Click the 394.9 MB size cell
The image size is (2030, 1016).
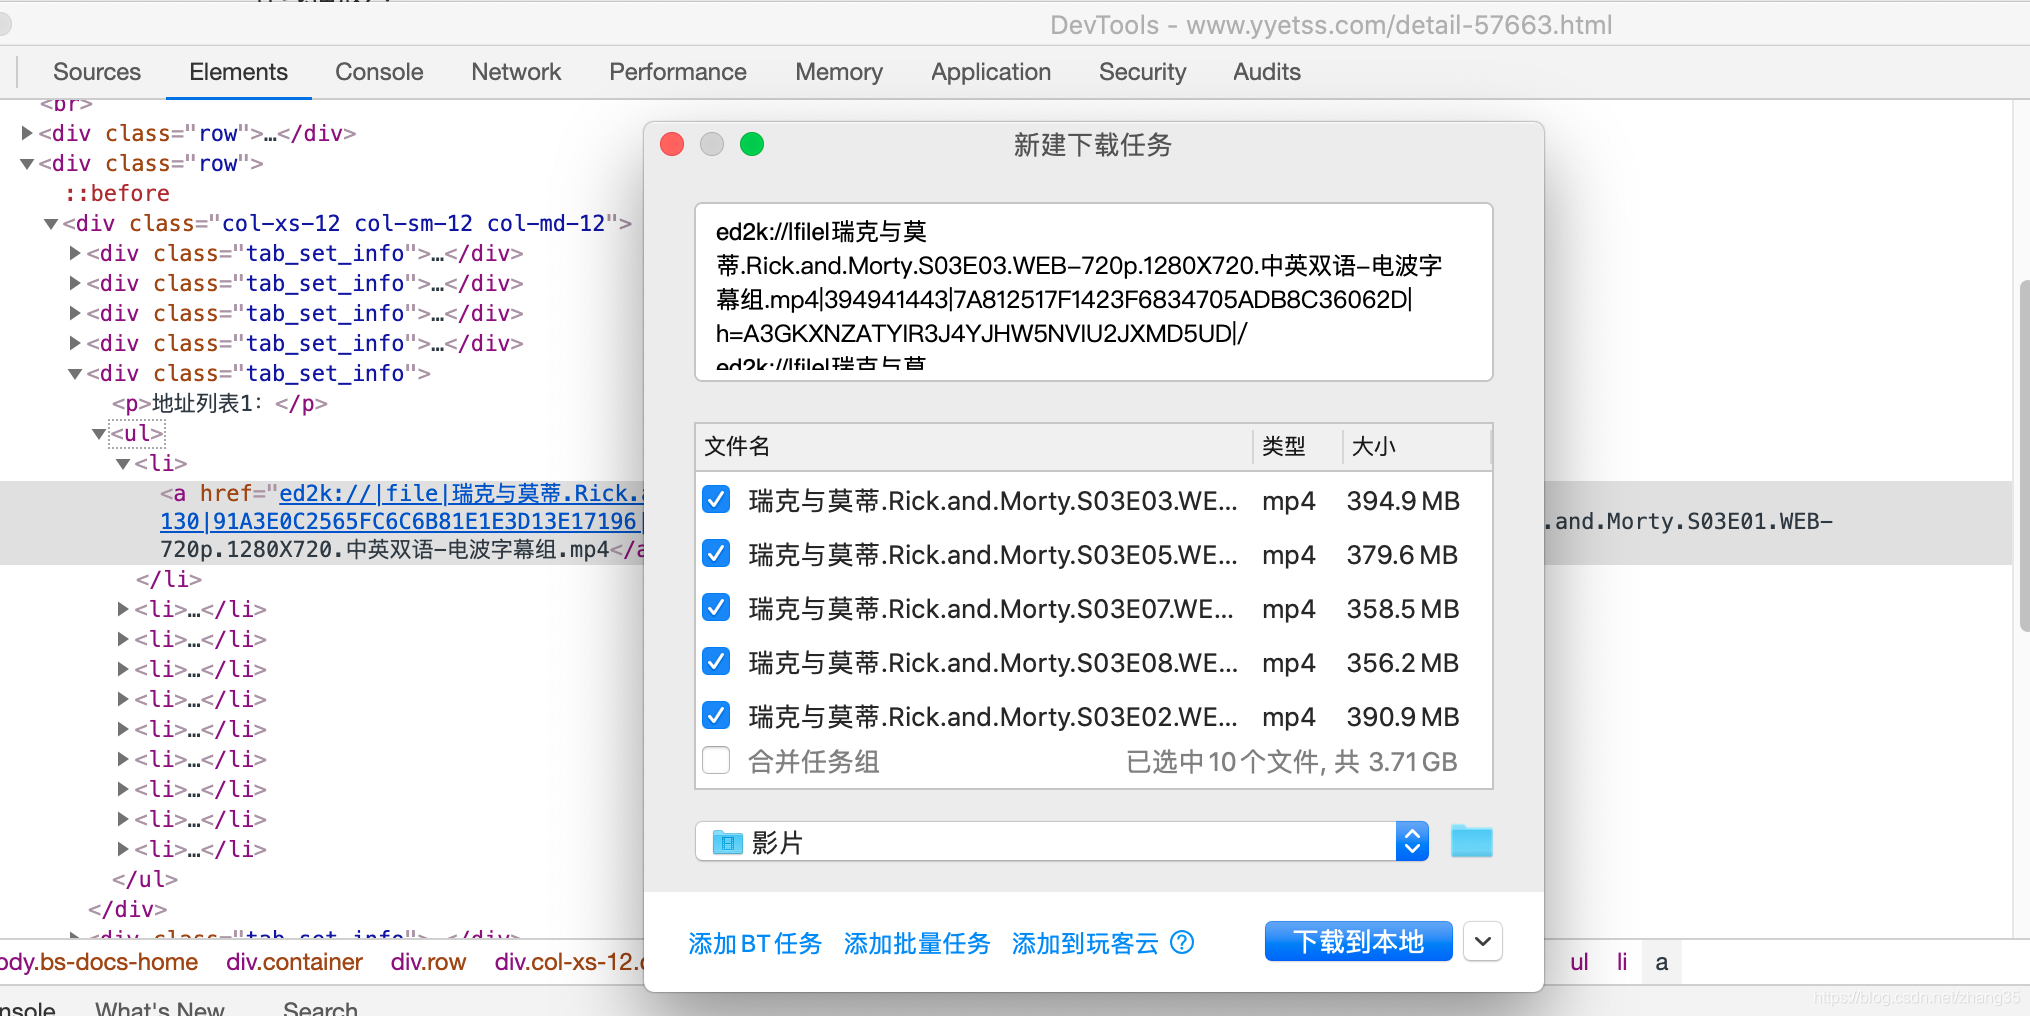(1403, 500)
